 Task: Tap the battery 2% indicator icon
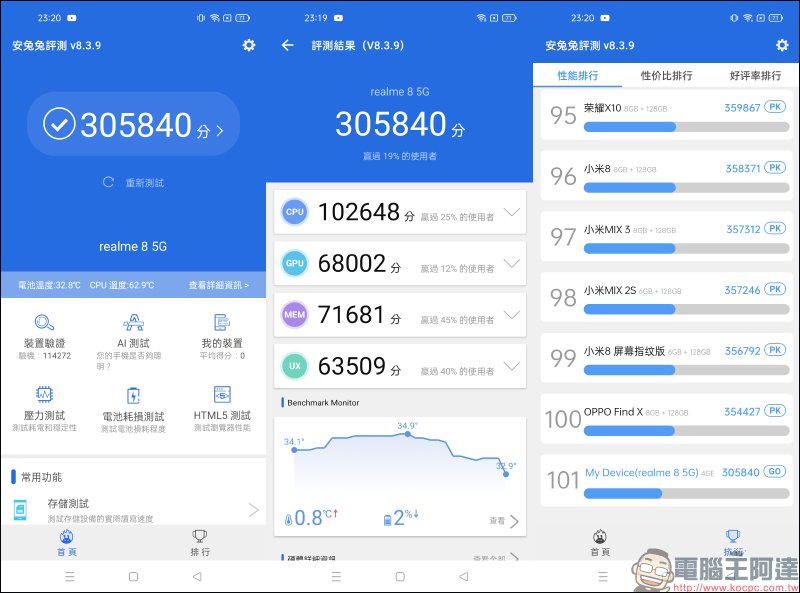[387, 520]
